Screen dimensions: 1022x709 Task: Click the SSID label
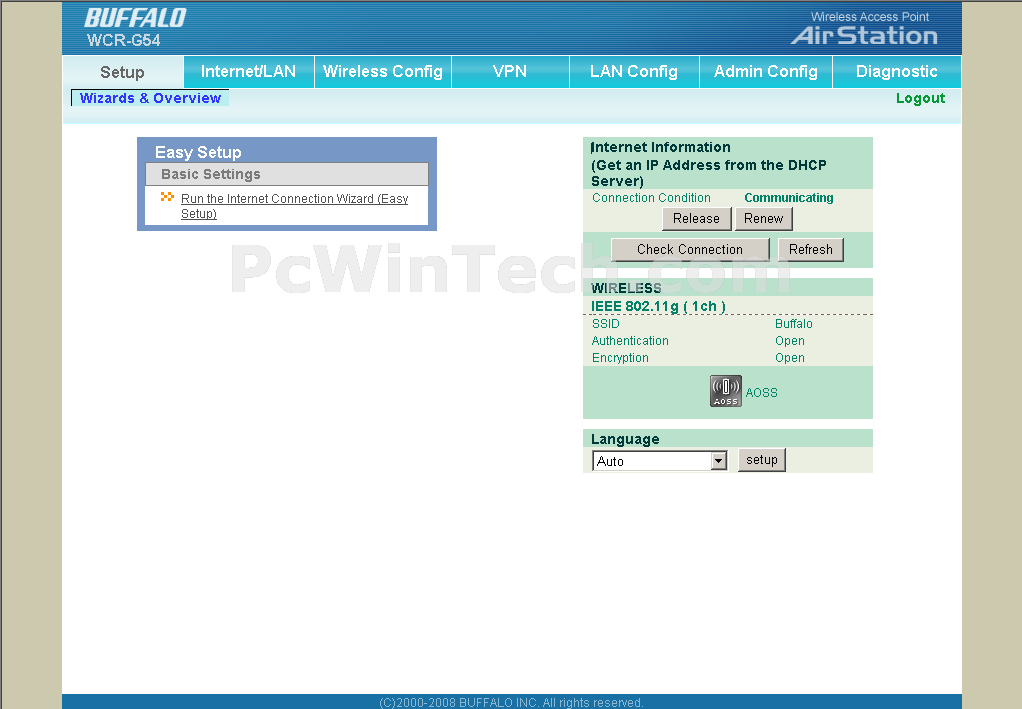click(606, 324)
